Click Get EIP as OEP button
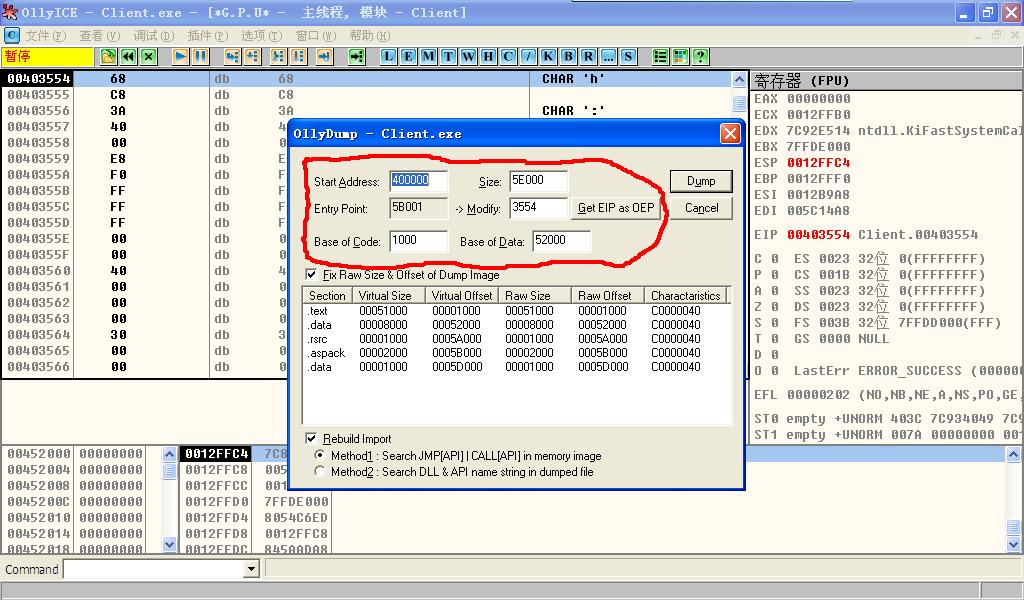 click(615, 208)
